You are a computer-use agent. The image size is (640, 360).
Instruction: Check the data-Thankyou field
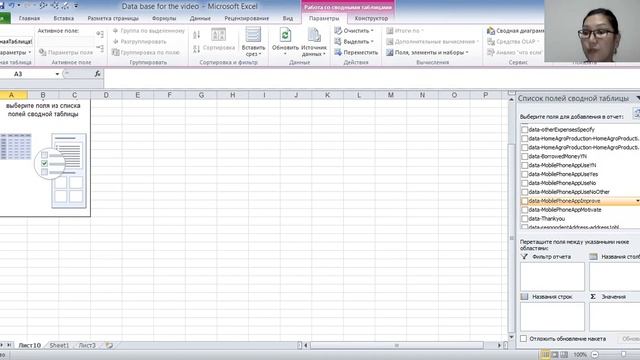[524, 219]
